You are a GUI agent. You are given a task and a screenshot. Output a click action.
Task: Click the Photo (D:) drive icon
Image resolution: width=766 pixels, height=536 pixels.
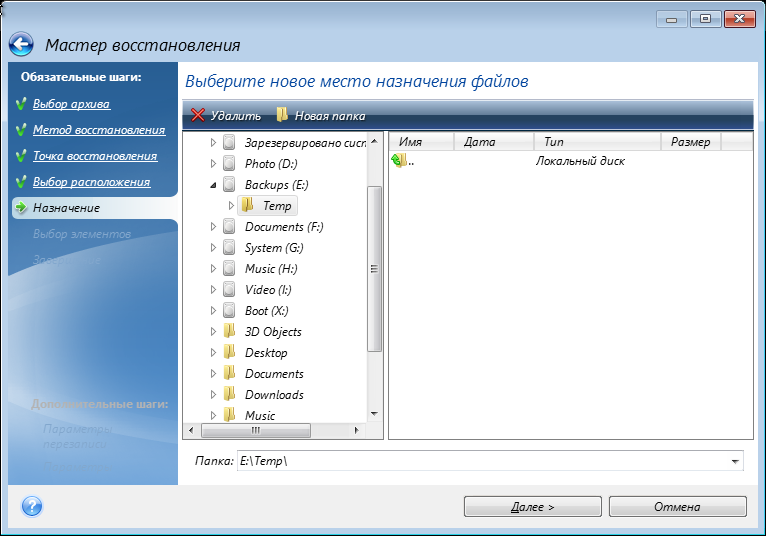(x=230, y=164)
